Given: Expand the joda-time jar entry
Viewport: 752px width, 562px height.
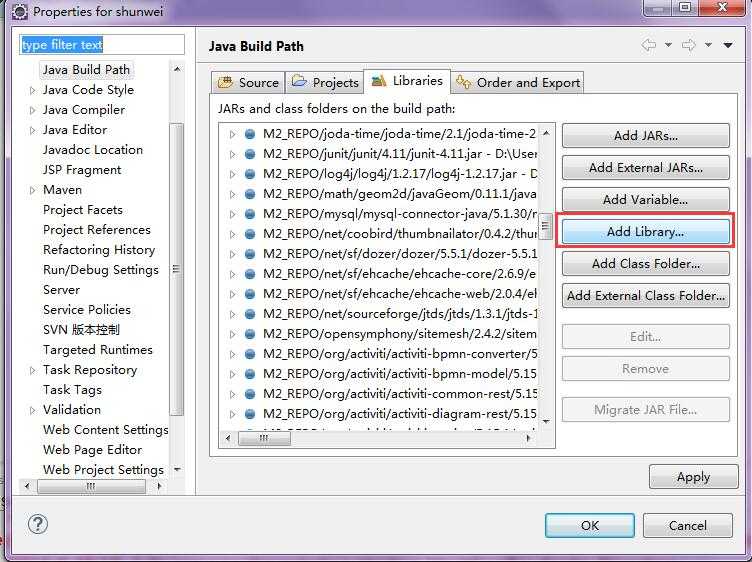Looking at the screenshot, I should point(233,134).
